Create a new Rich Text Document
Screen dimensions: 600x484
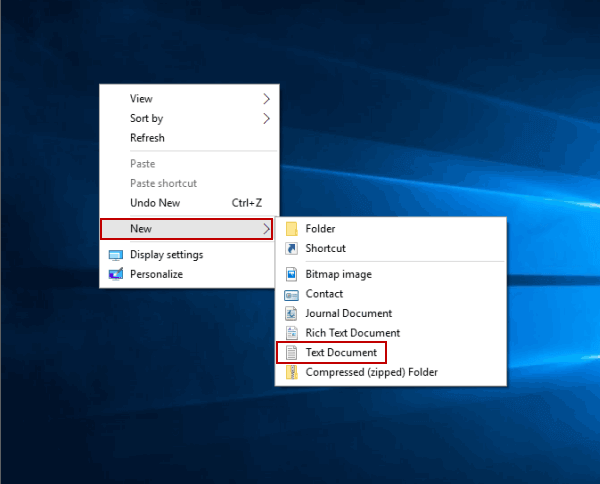(x=391, y=333)
